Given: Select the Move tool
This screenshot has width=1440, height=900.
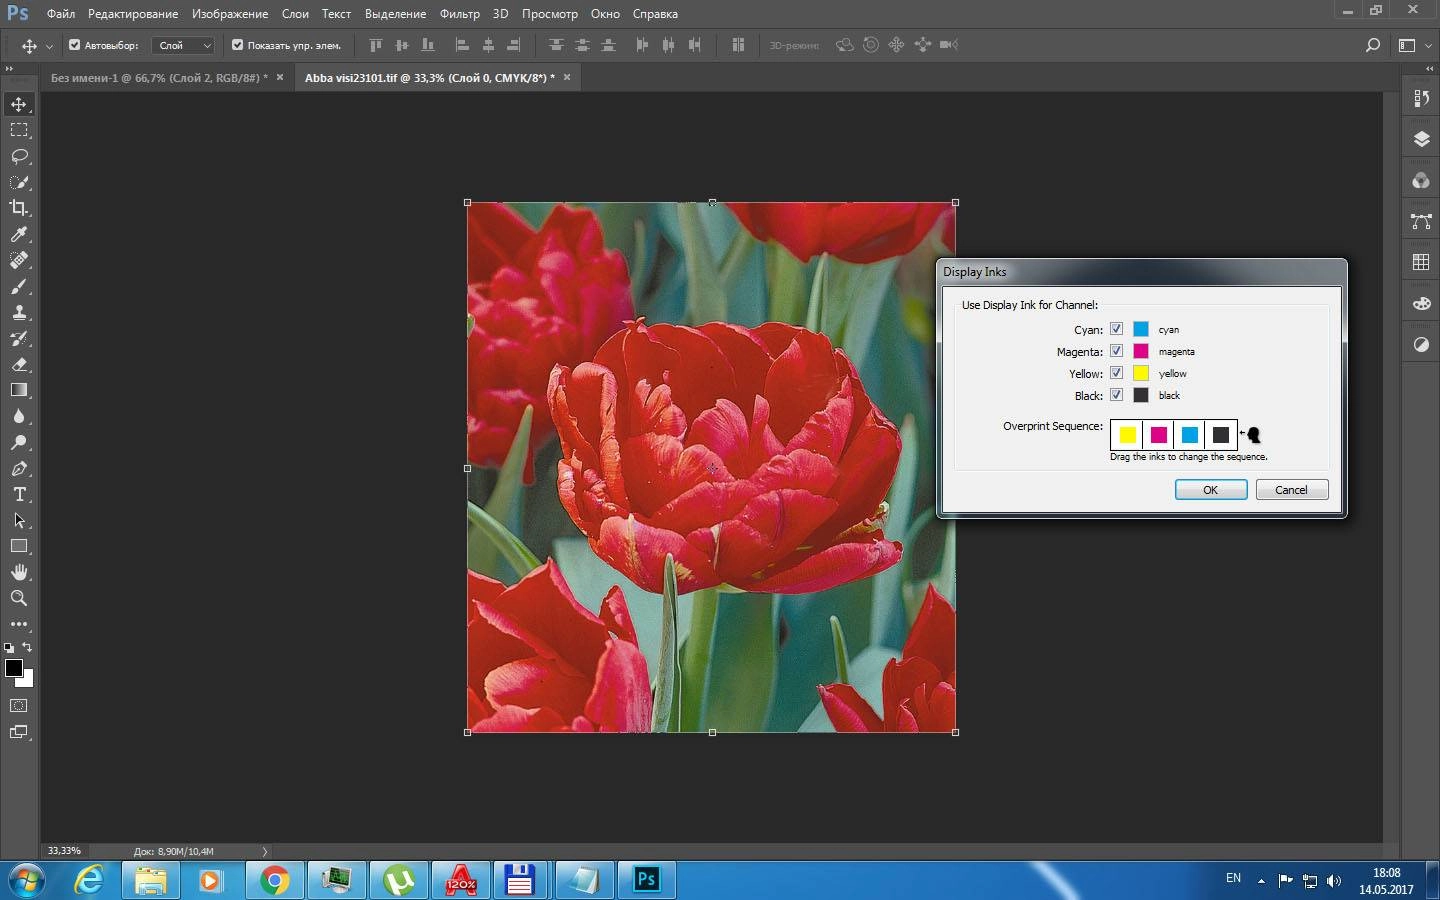Looking at the screenshot, I should point(19,104).
